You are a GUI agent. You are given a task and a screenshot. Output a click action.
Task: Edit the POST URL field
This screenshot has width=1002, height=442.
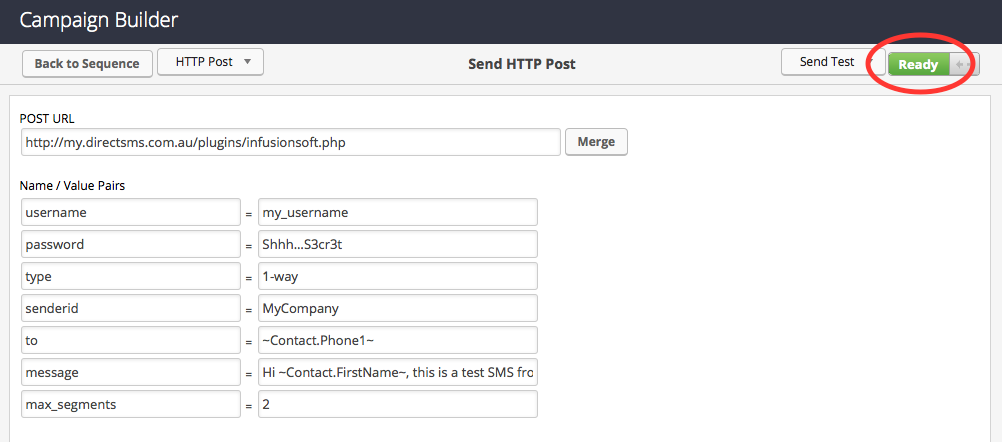(291, 142)
